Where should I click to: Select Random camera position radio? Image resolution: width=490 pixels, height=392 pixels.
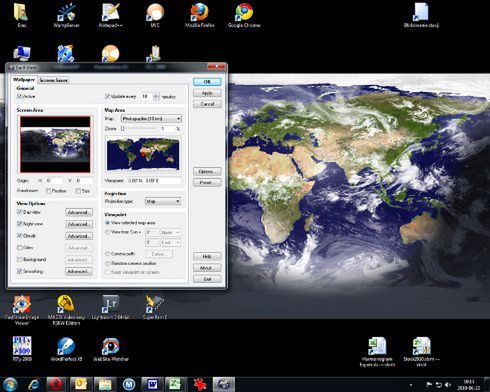coord(107,263)
